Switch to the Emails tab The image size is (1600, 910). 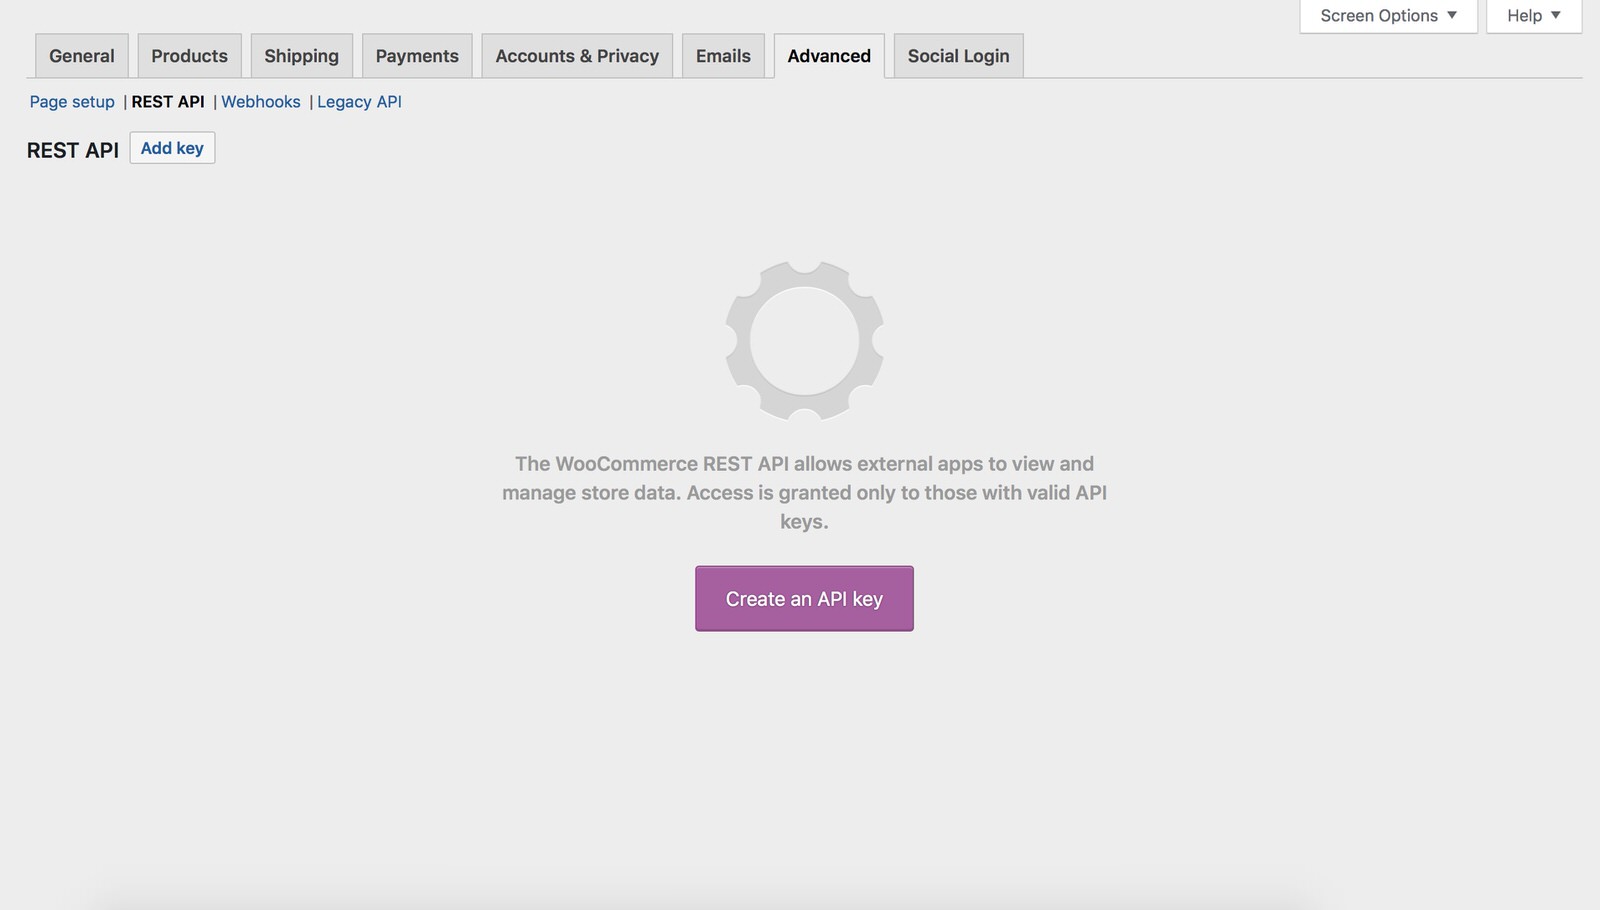click(x=723, y=56)
